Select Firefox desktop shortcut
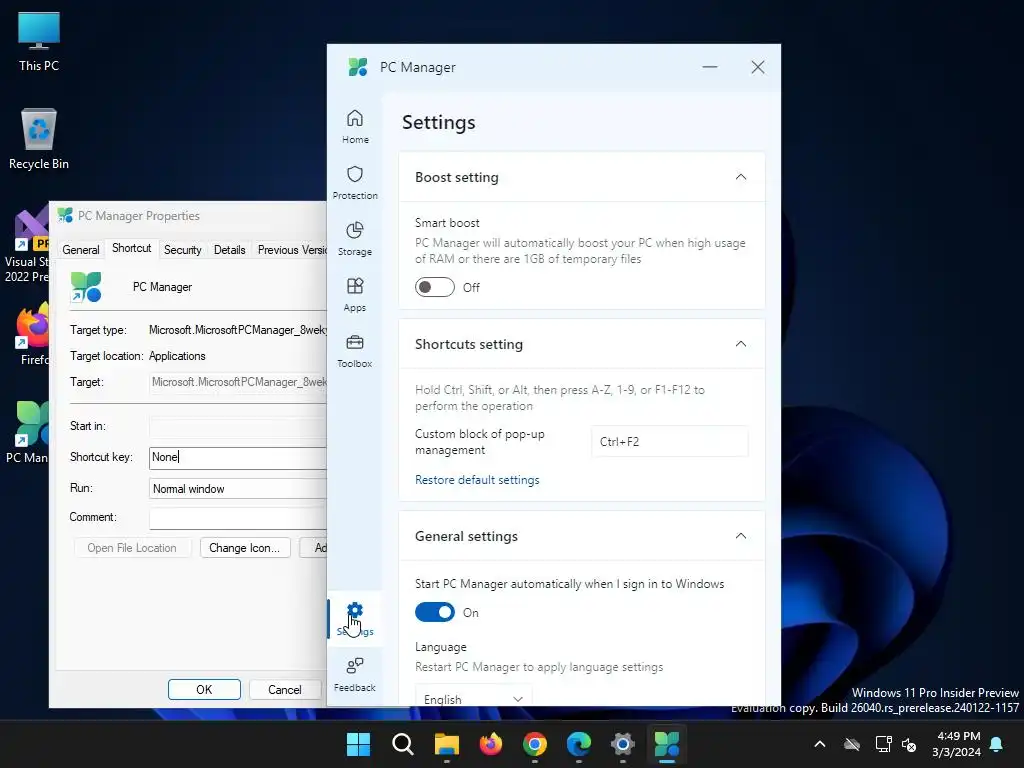 [31, 334]
